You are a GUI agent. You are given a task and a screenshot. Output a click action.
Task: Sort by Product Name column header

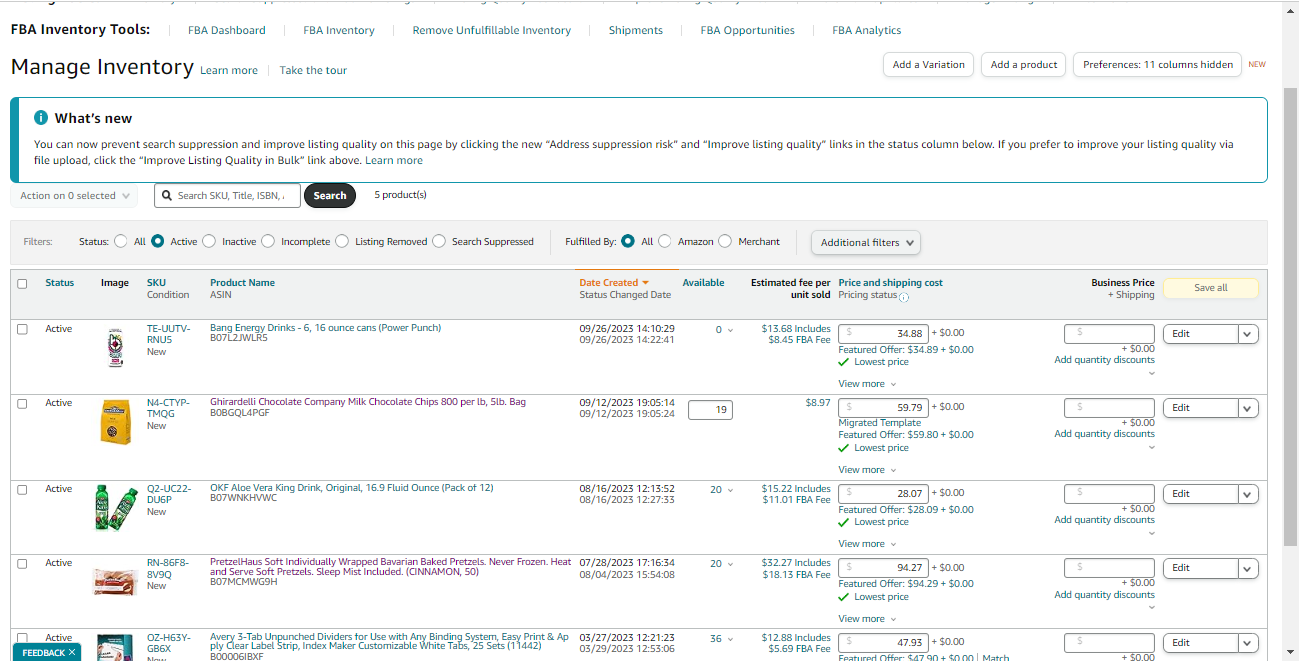coord(242,283)
